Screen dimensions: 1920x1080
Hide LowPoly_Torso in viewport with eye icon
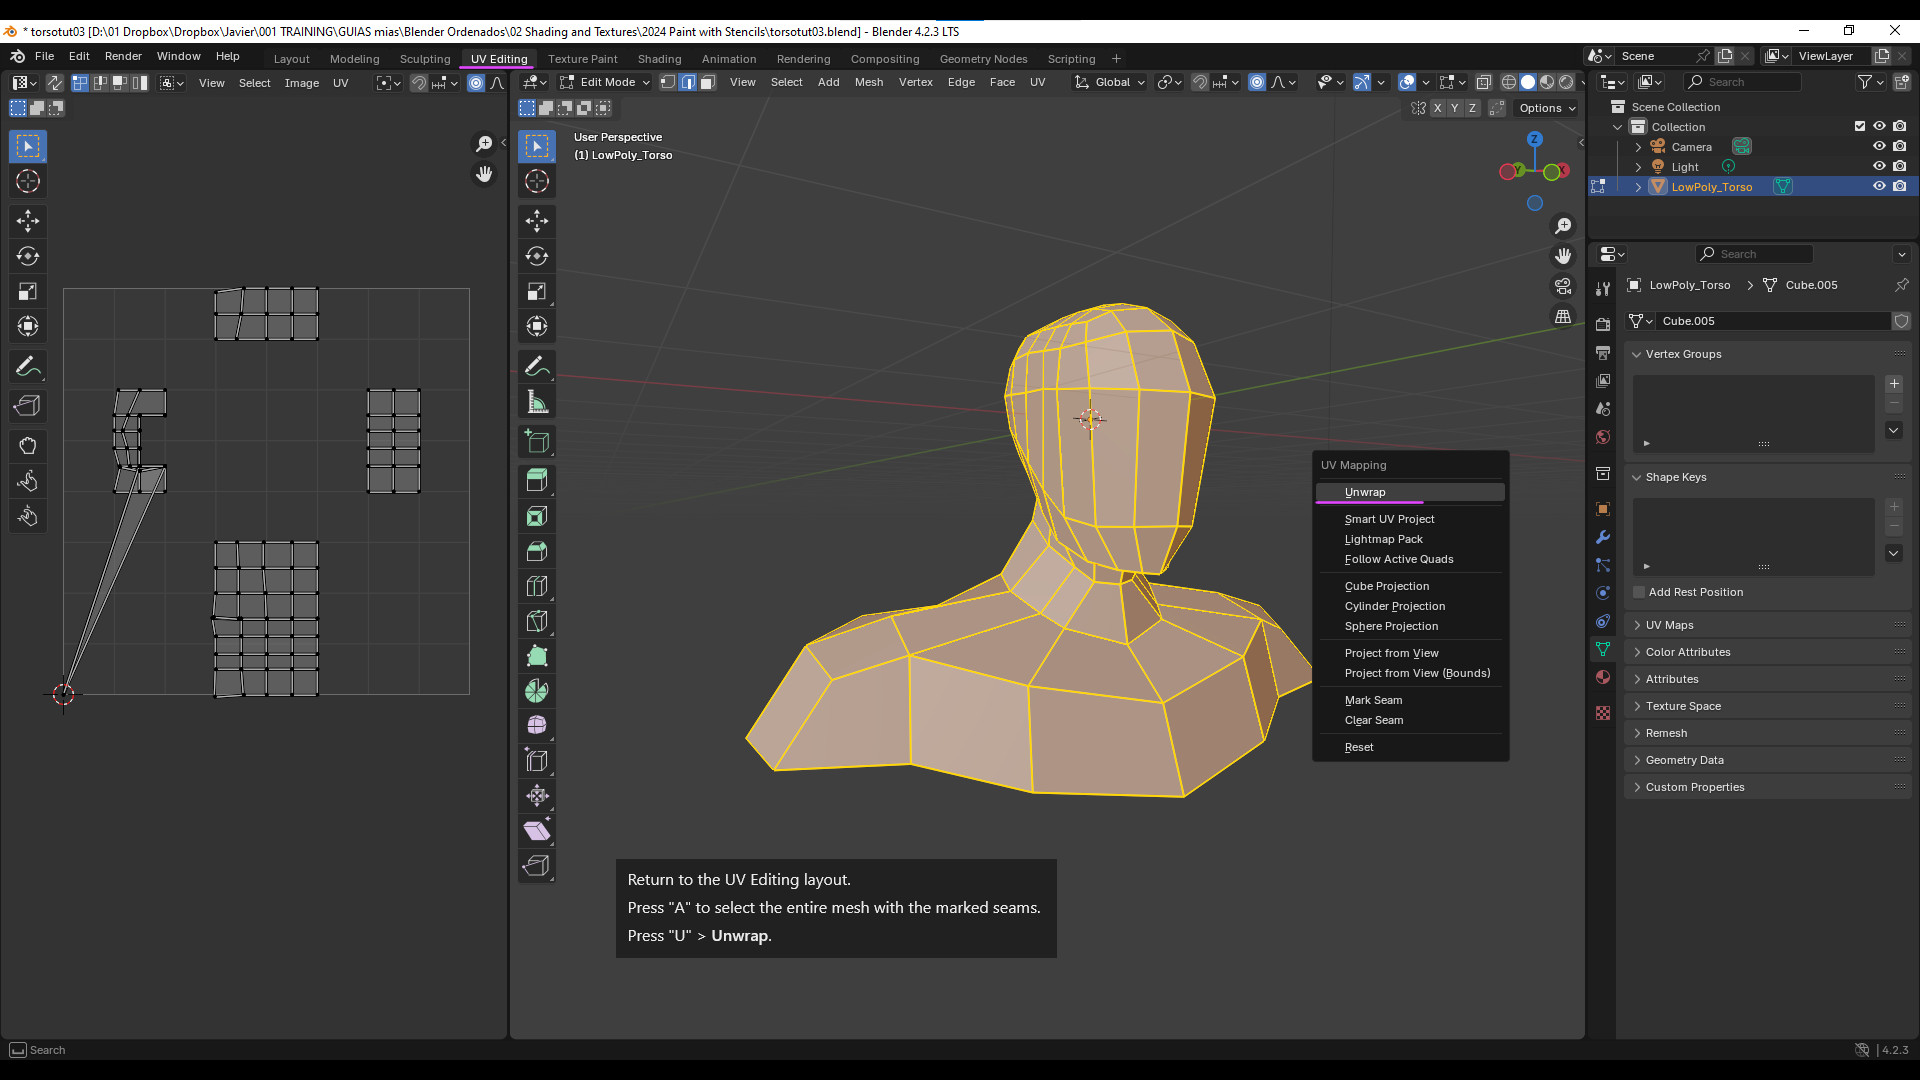pos(1879,186)
